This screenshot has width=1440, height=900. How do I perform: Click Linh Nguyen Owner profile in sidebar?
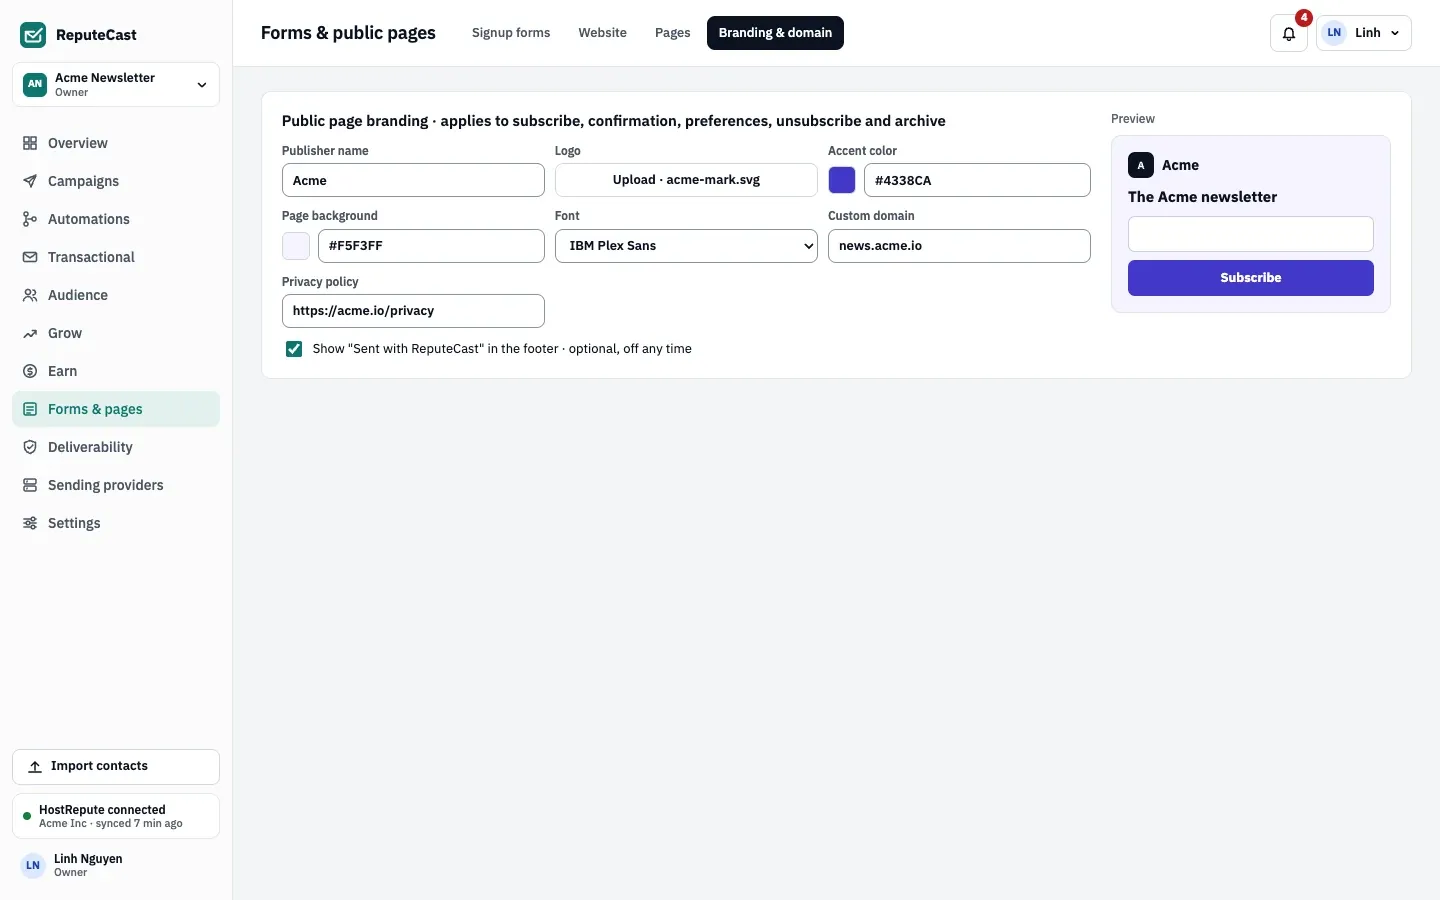pyautogui.click(x=116, y=865)
